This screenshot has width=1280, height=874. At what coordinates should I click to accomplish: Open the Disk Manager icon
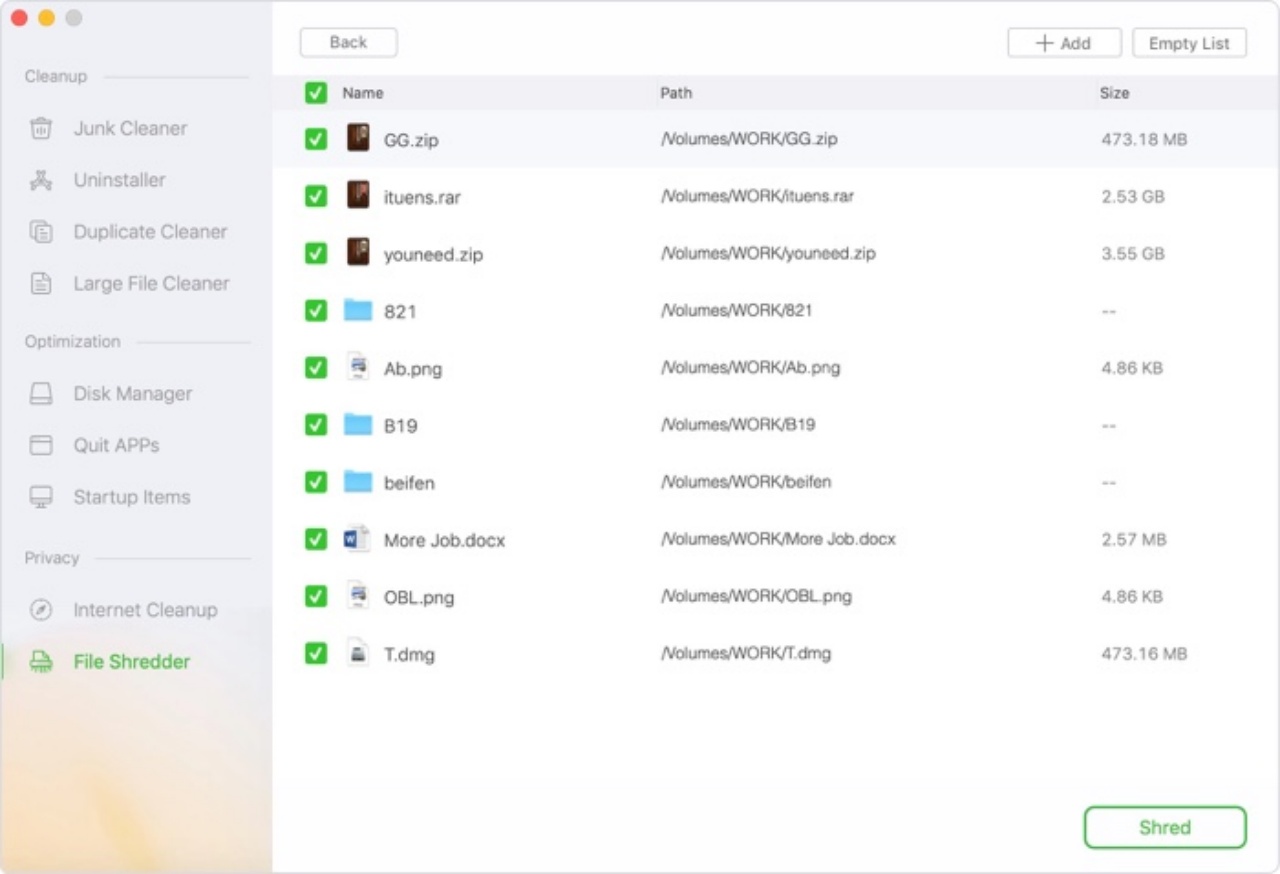pos(41,394)
